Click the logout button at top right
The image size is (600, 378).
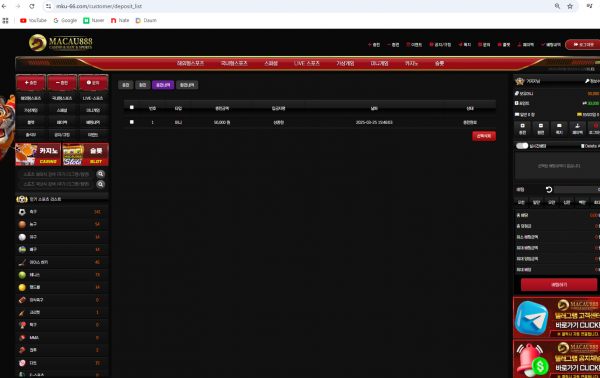(x=583, y=45)
